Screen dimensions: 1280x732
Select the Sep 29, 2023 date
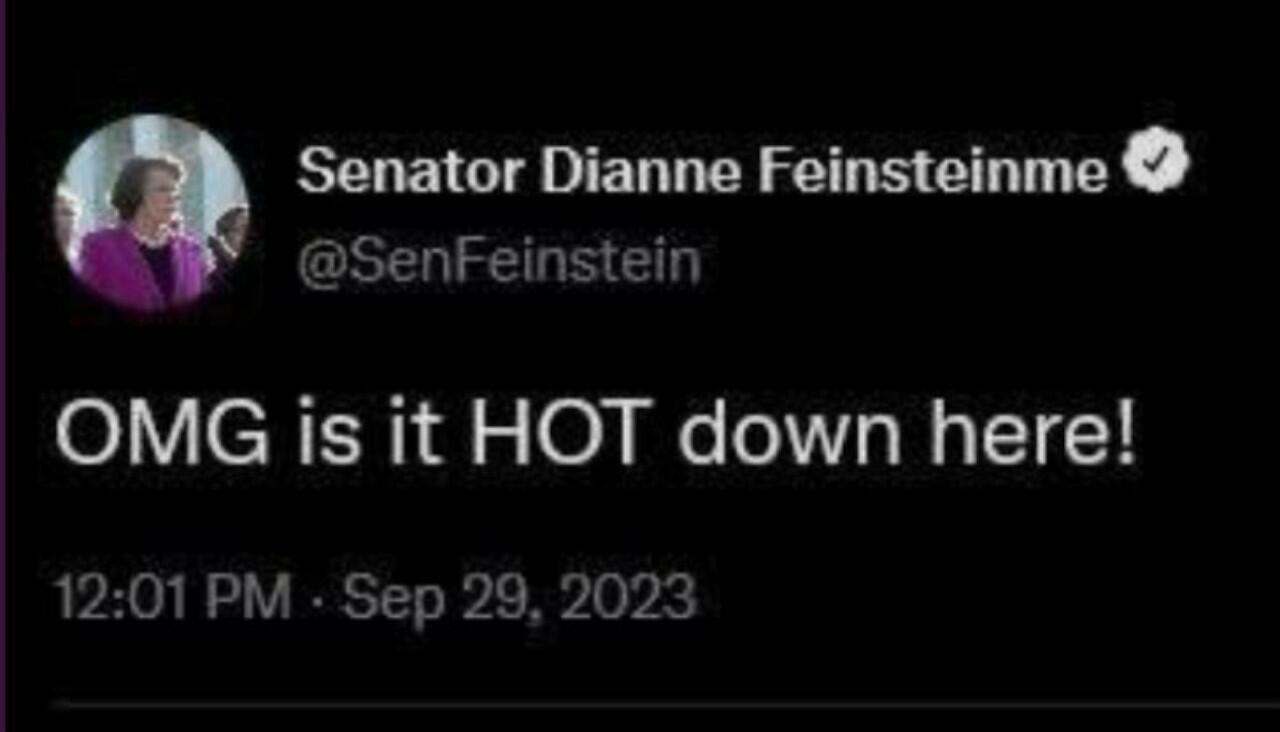click(x=519, y=599)
